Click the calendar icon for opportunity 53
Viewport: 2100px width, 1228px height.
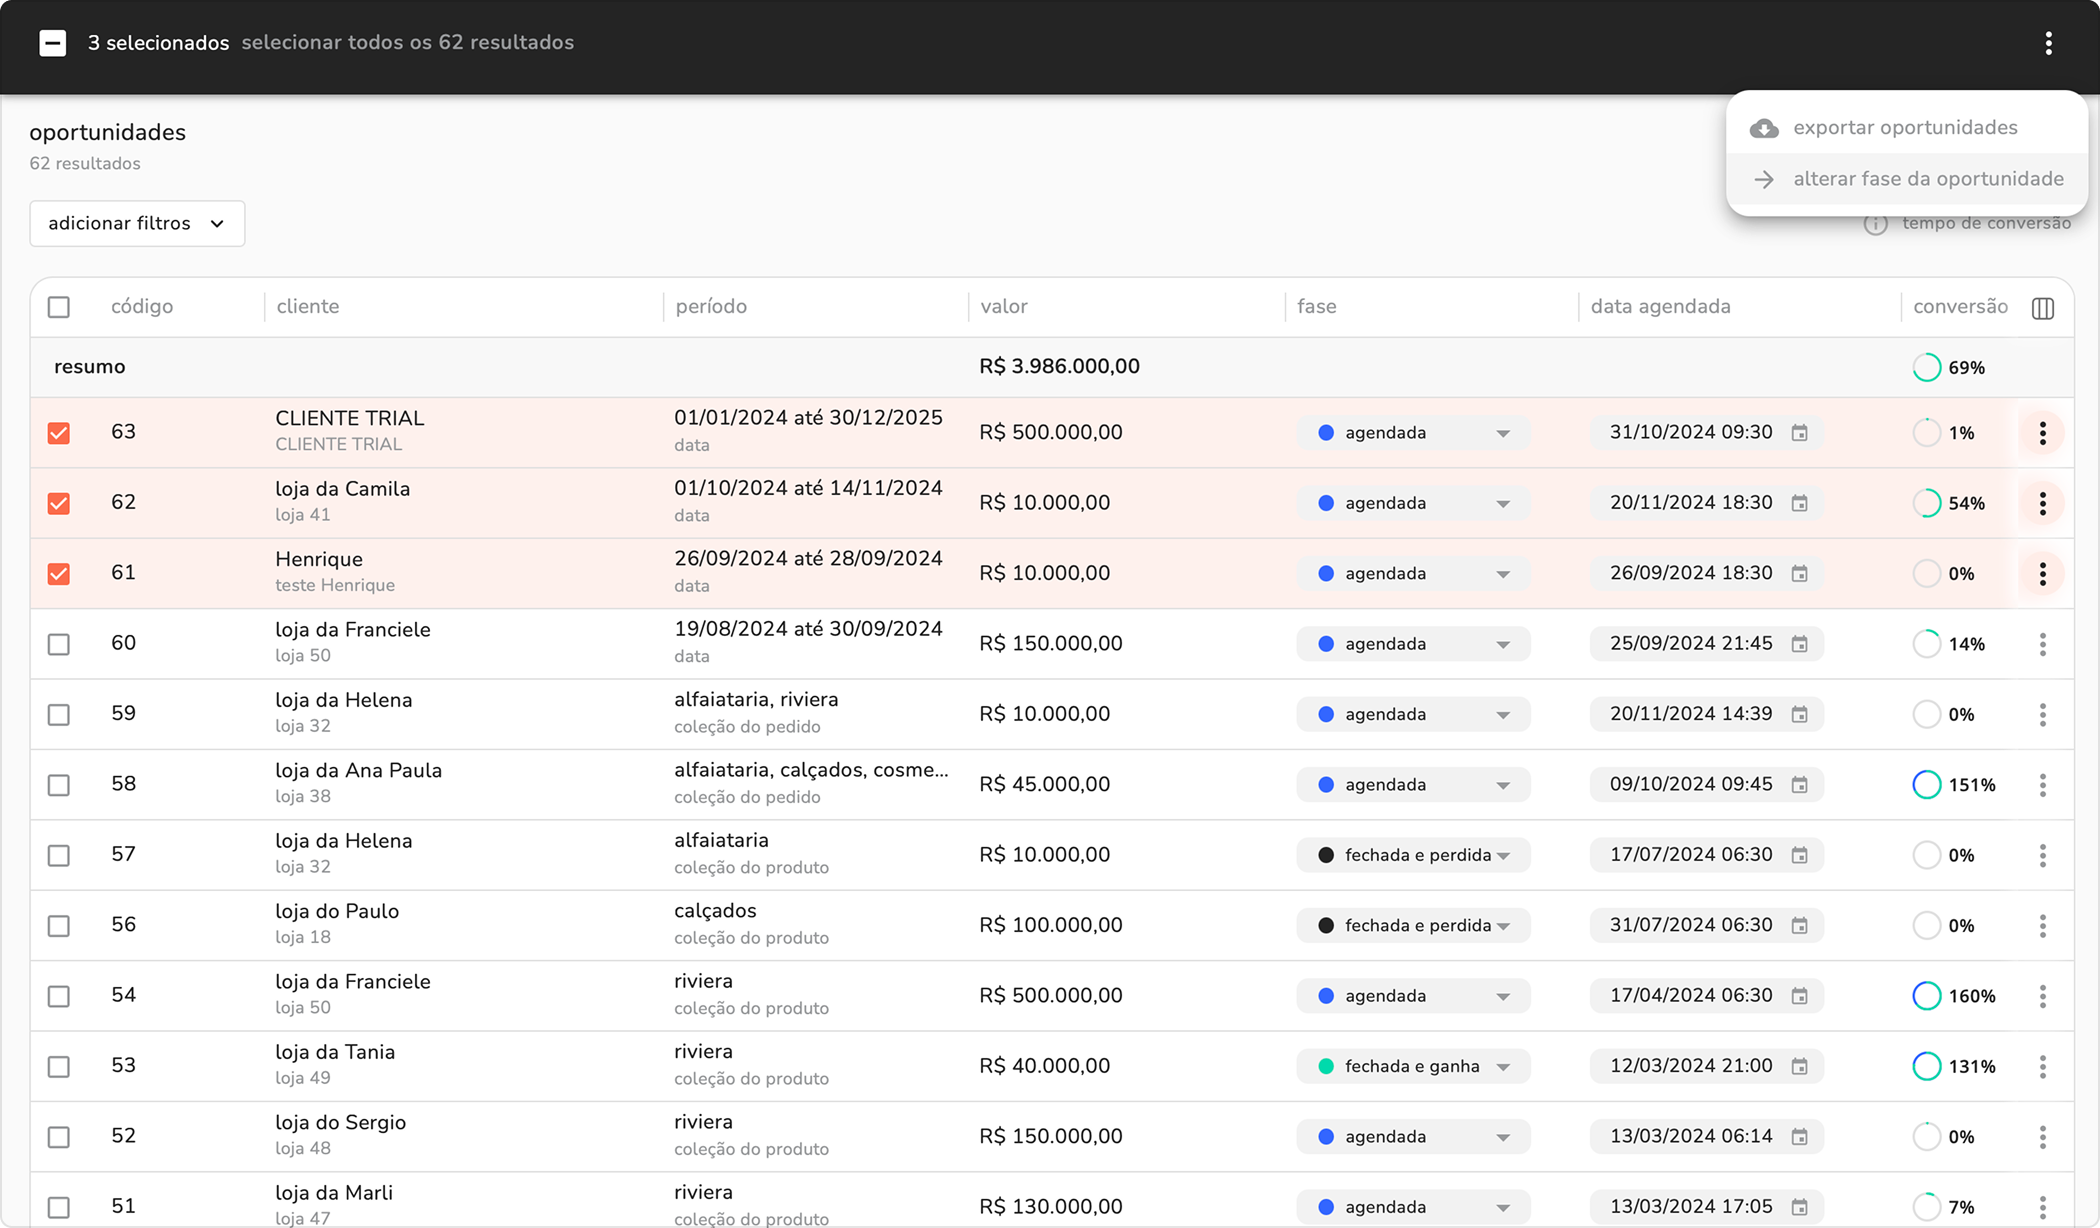point(1799,1067)
